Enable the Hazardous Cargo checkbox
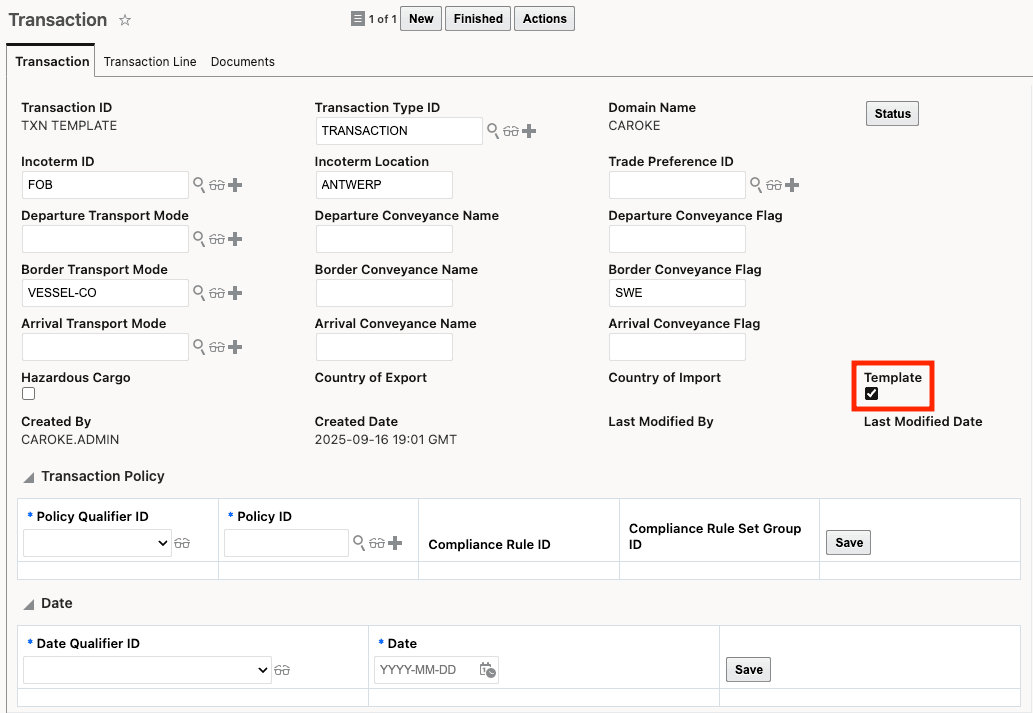This screenshot has width=1033, height=713. 28,393
